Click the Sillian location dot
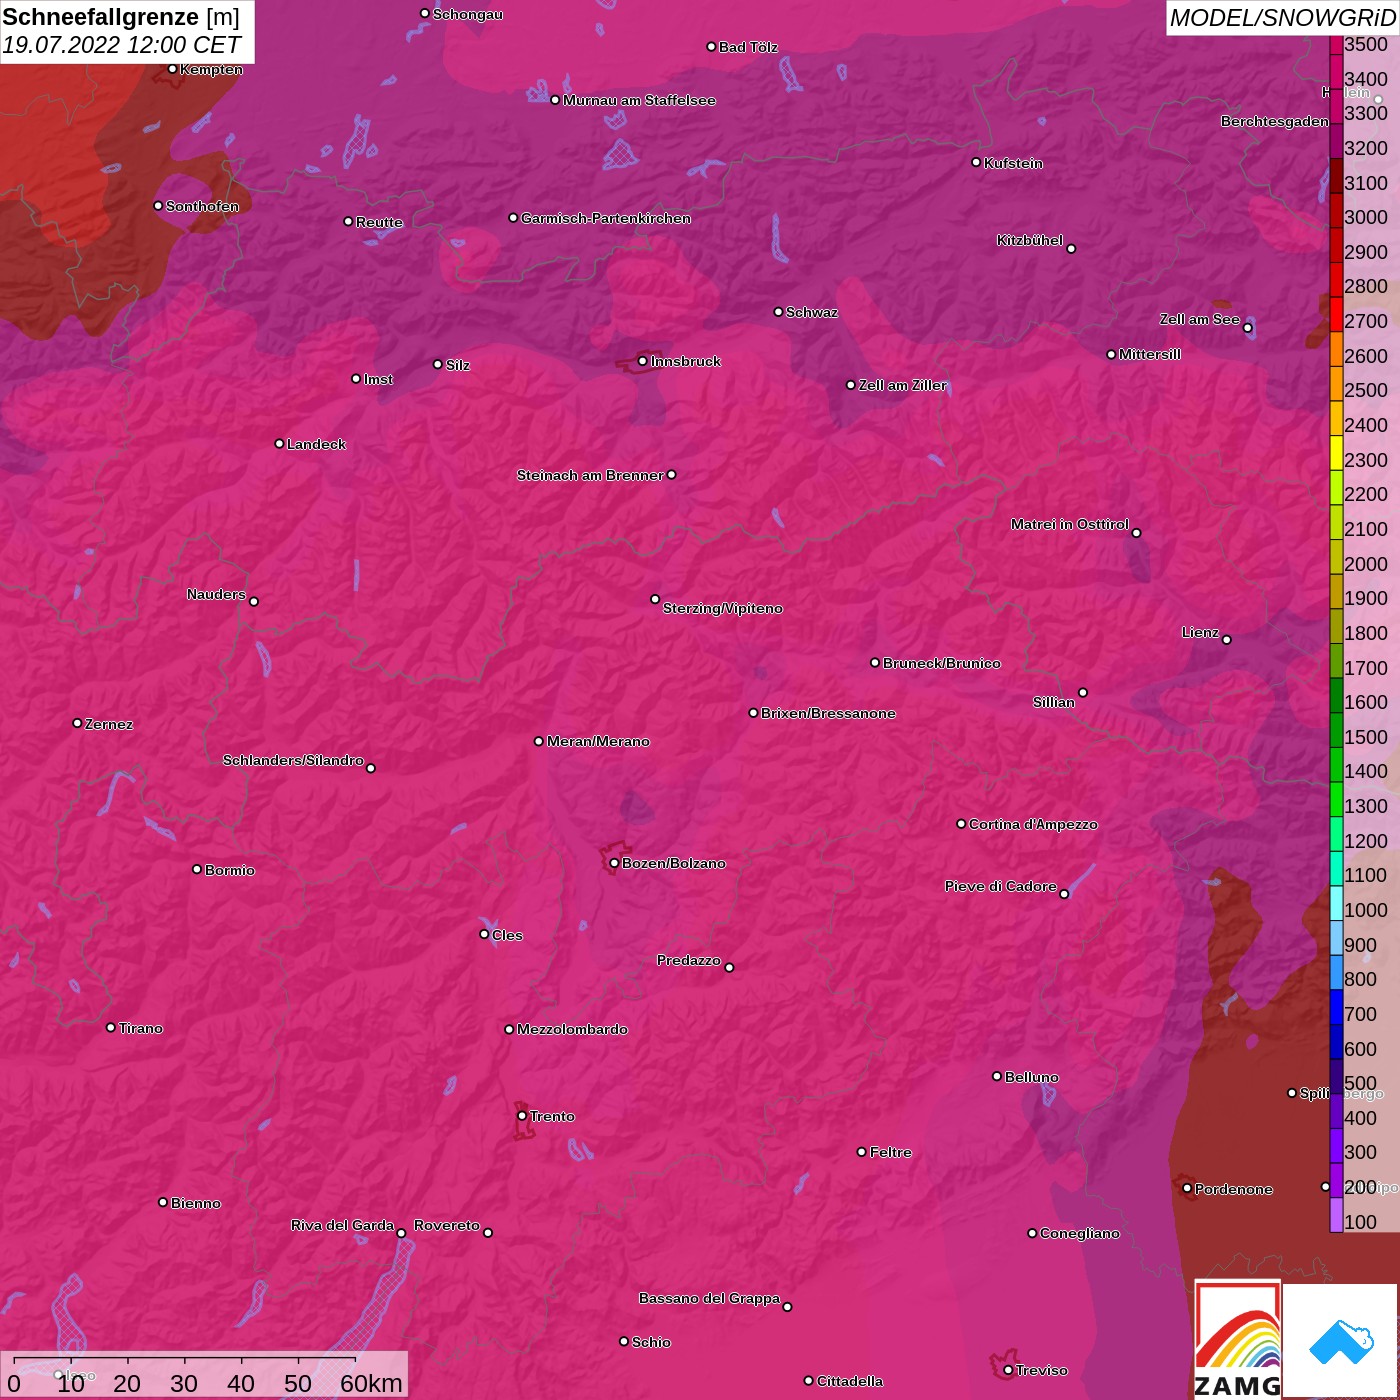Viewport: 1400px width, 1400px height. pos(1083,692)
